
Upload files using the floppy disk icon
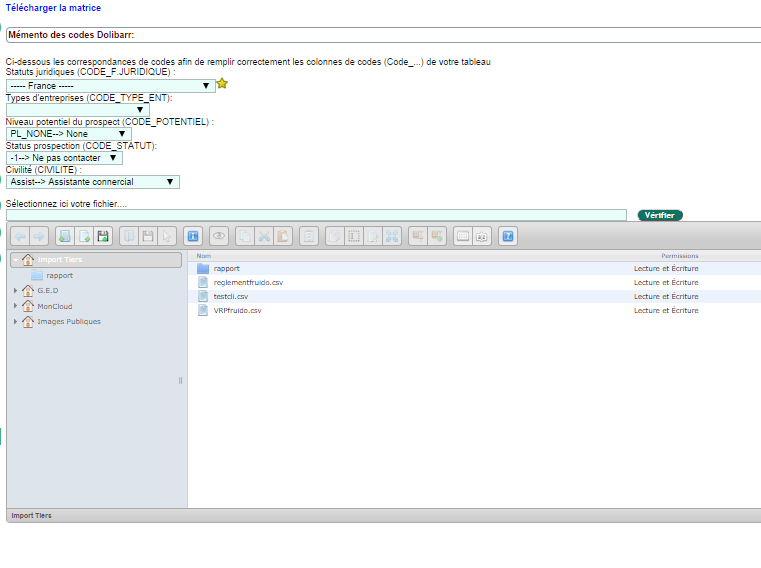point(103,236)
